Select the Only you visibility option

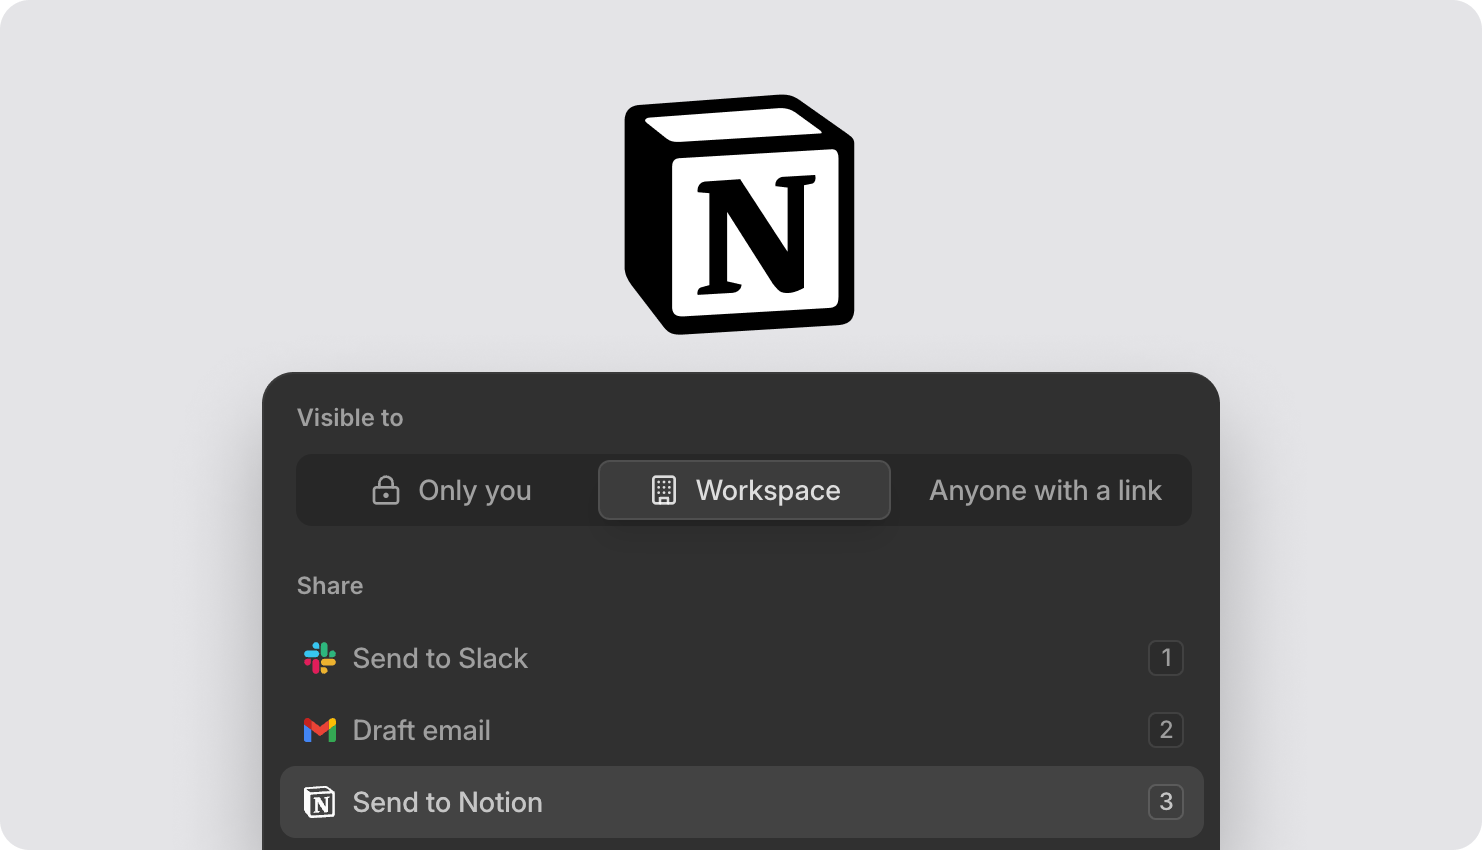(450, 490)
